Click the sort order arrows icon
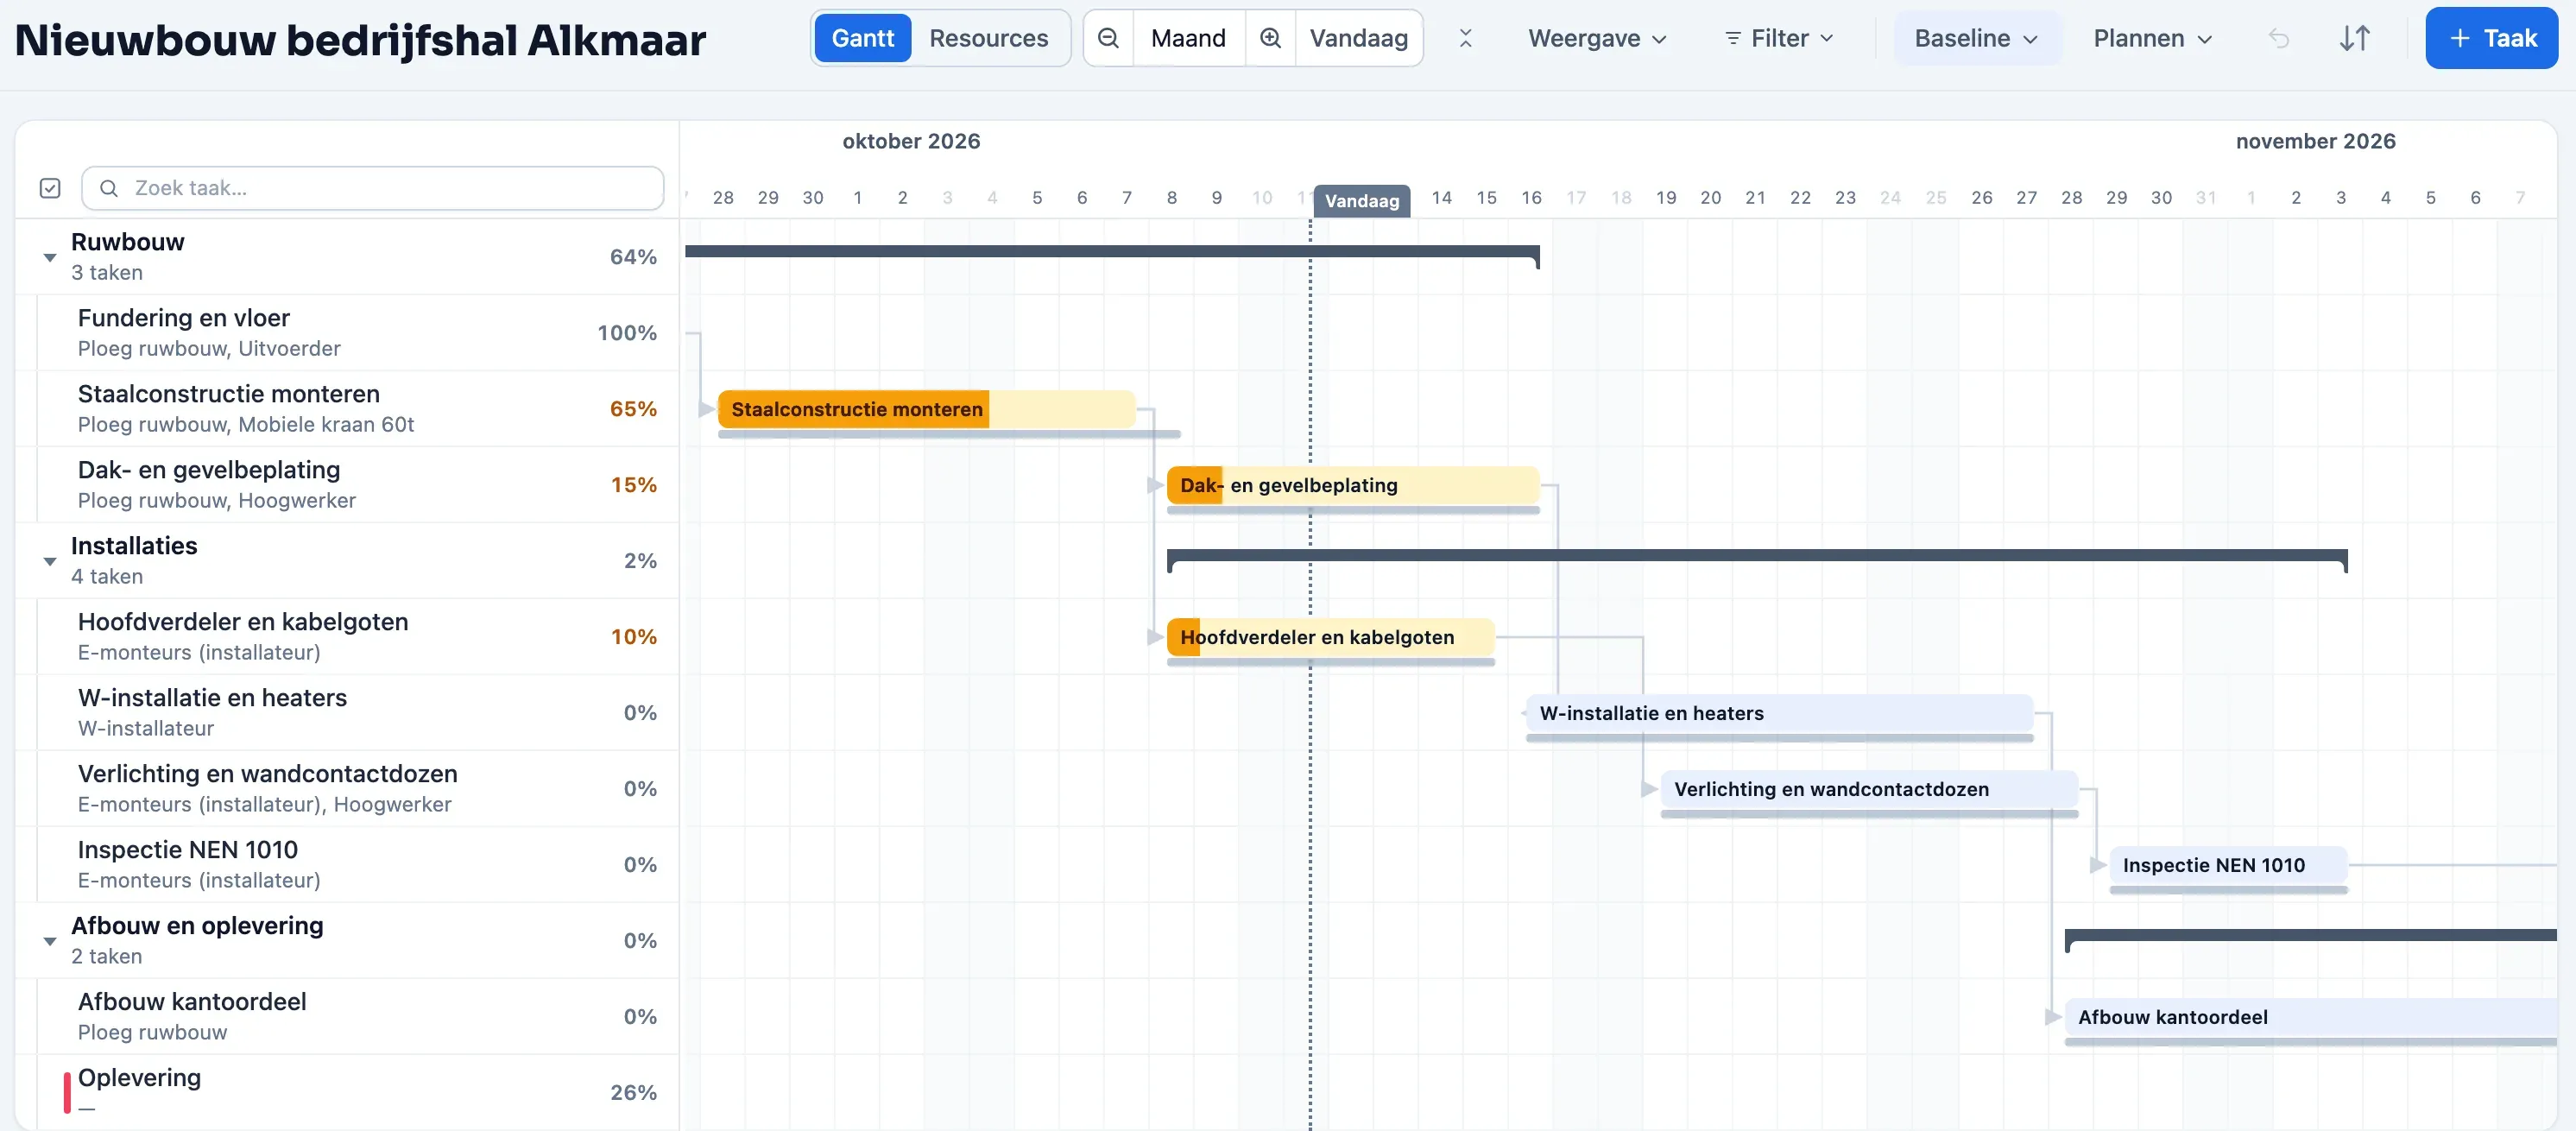This screenshot has width=2576, height=1131. [2355, 38]
